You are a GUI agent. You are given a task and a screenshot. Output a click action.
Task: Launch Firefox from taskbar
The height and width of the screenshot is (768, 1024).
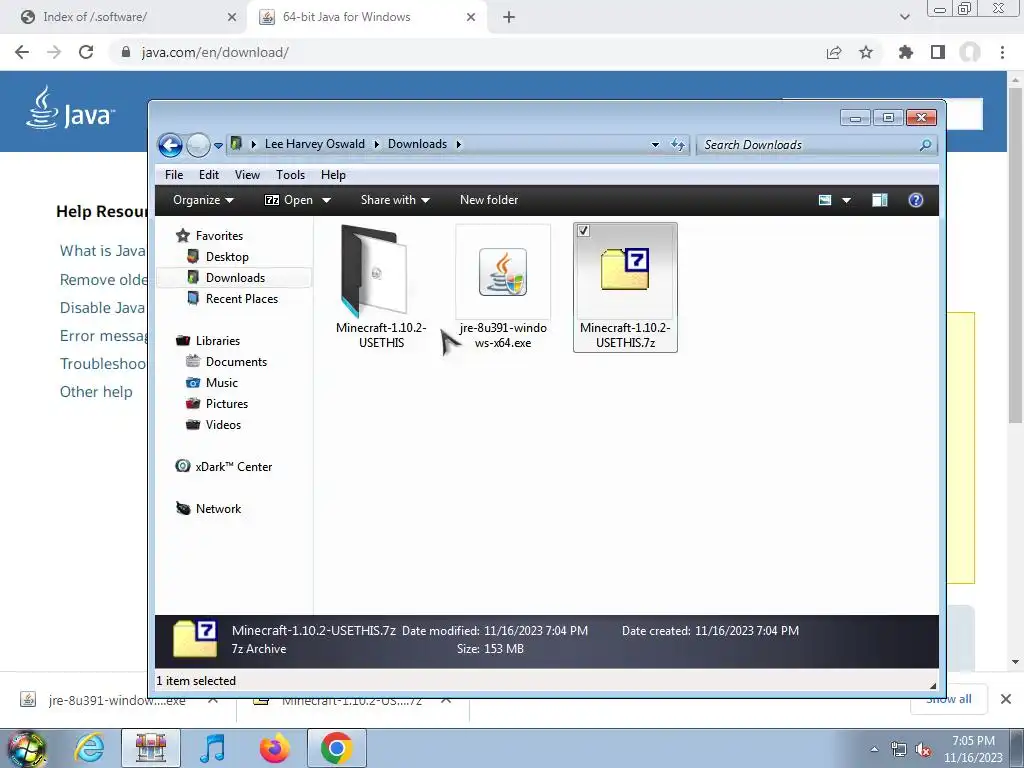click(x=275, y=748)
